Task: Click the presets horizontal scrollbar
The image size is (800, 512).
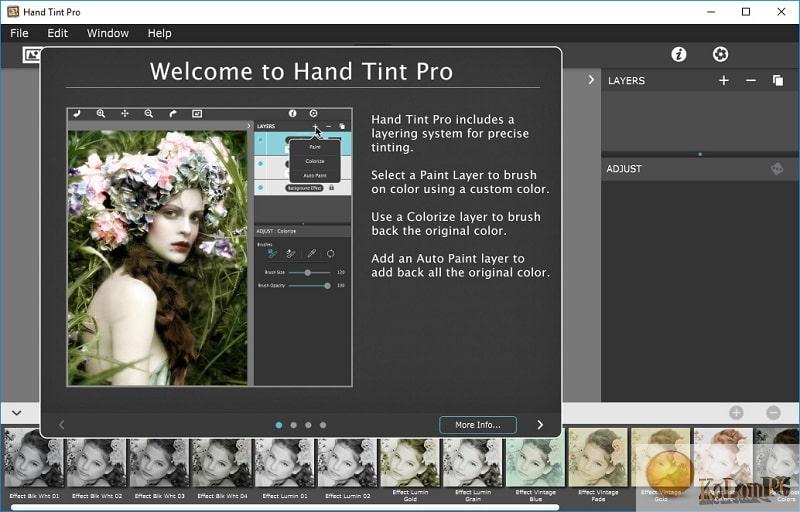Action: pyautogui.click(x=285, y=507)
